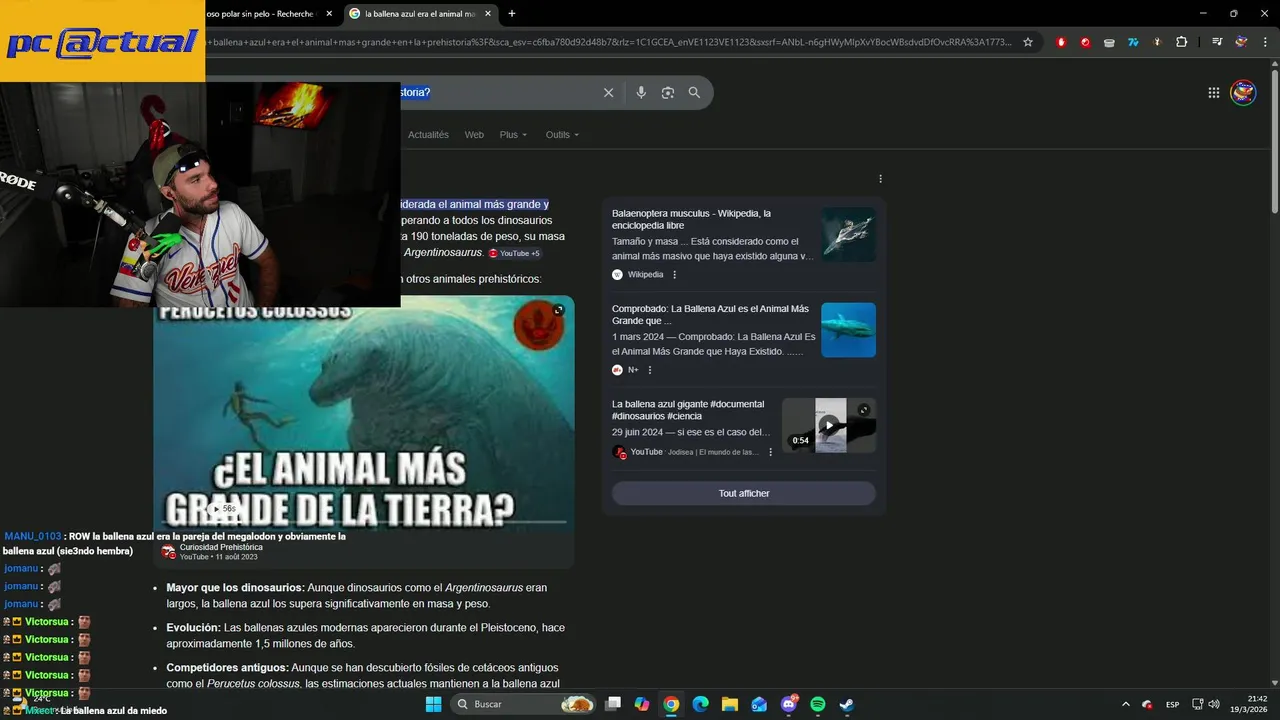The height and width of the screenshot is (720, 1280).
Task: Open 'Comprobado: La Ballena Azul' N+ article
Action: click(x=710, y=315)
